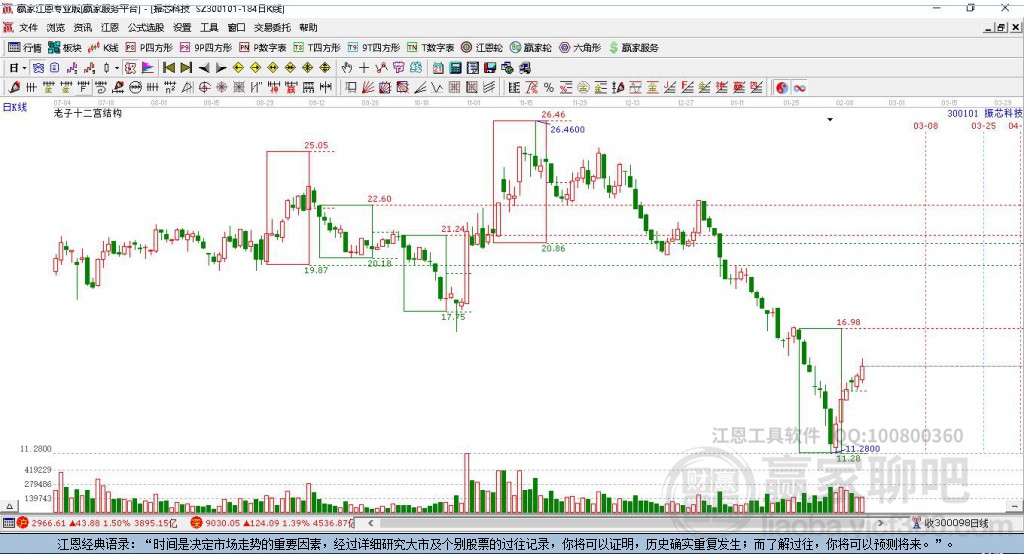Click the 板块 sector button
Viewport: 1024px width, 554px height.
(x=65, y=48)
